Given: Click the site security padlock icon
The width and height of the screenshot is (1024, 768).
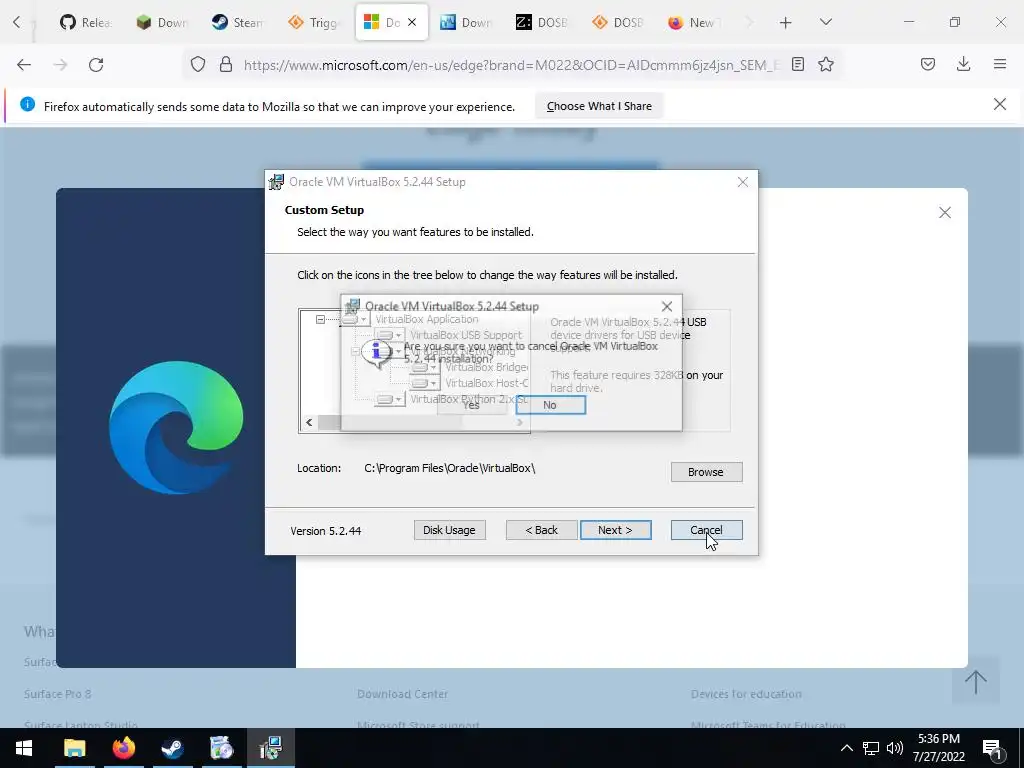Looking at the screenshot, I should click(x=226, y=64).
